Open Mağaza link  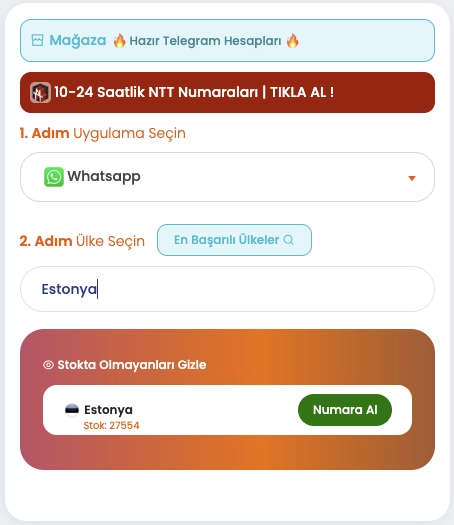pos(78,41)
